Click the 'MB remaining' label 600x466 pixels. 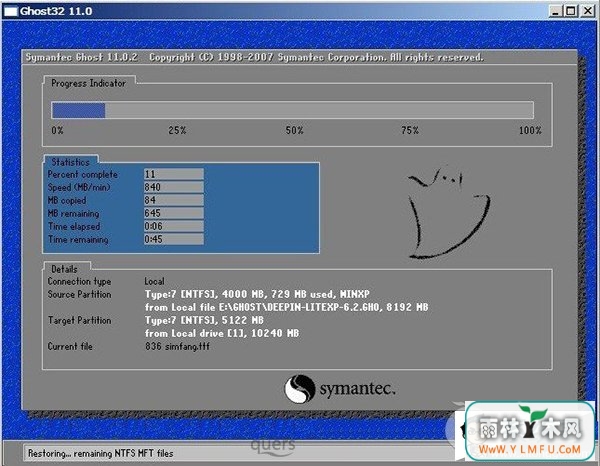[73, 213]
